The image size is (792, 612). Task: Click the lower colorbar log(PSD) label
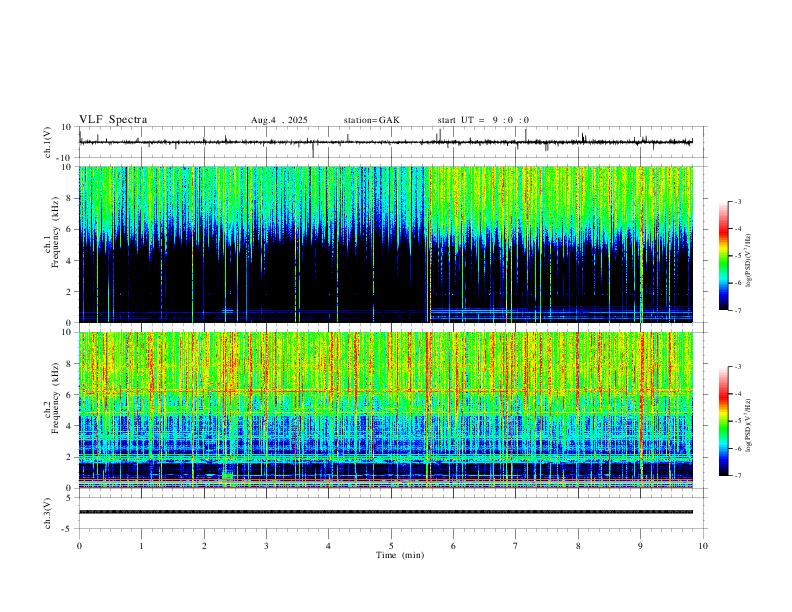click(748, 426)
